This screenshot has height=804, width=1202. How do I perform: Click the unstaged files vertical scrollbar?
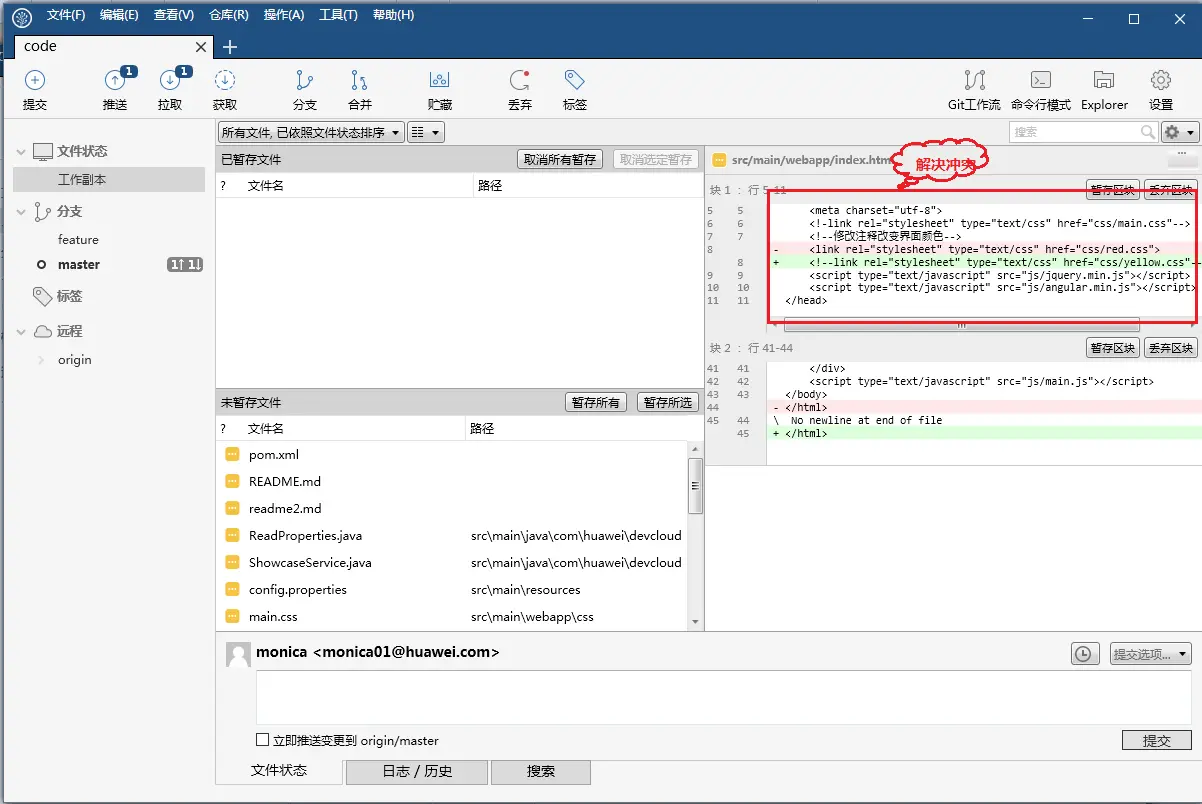696,486
